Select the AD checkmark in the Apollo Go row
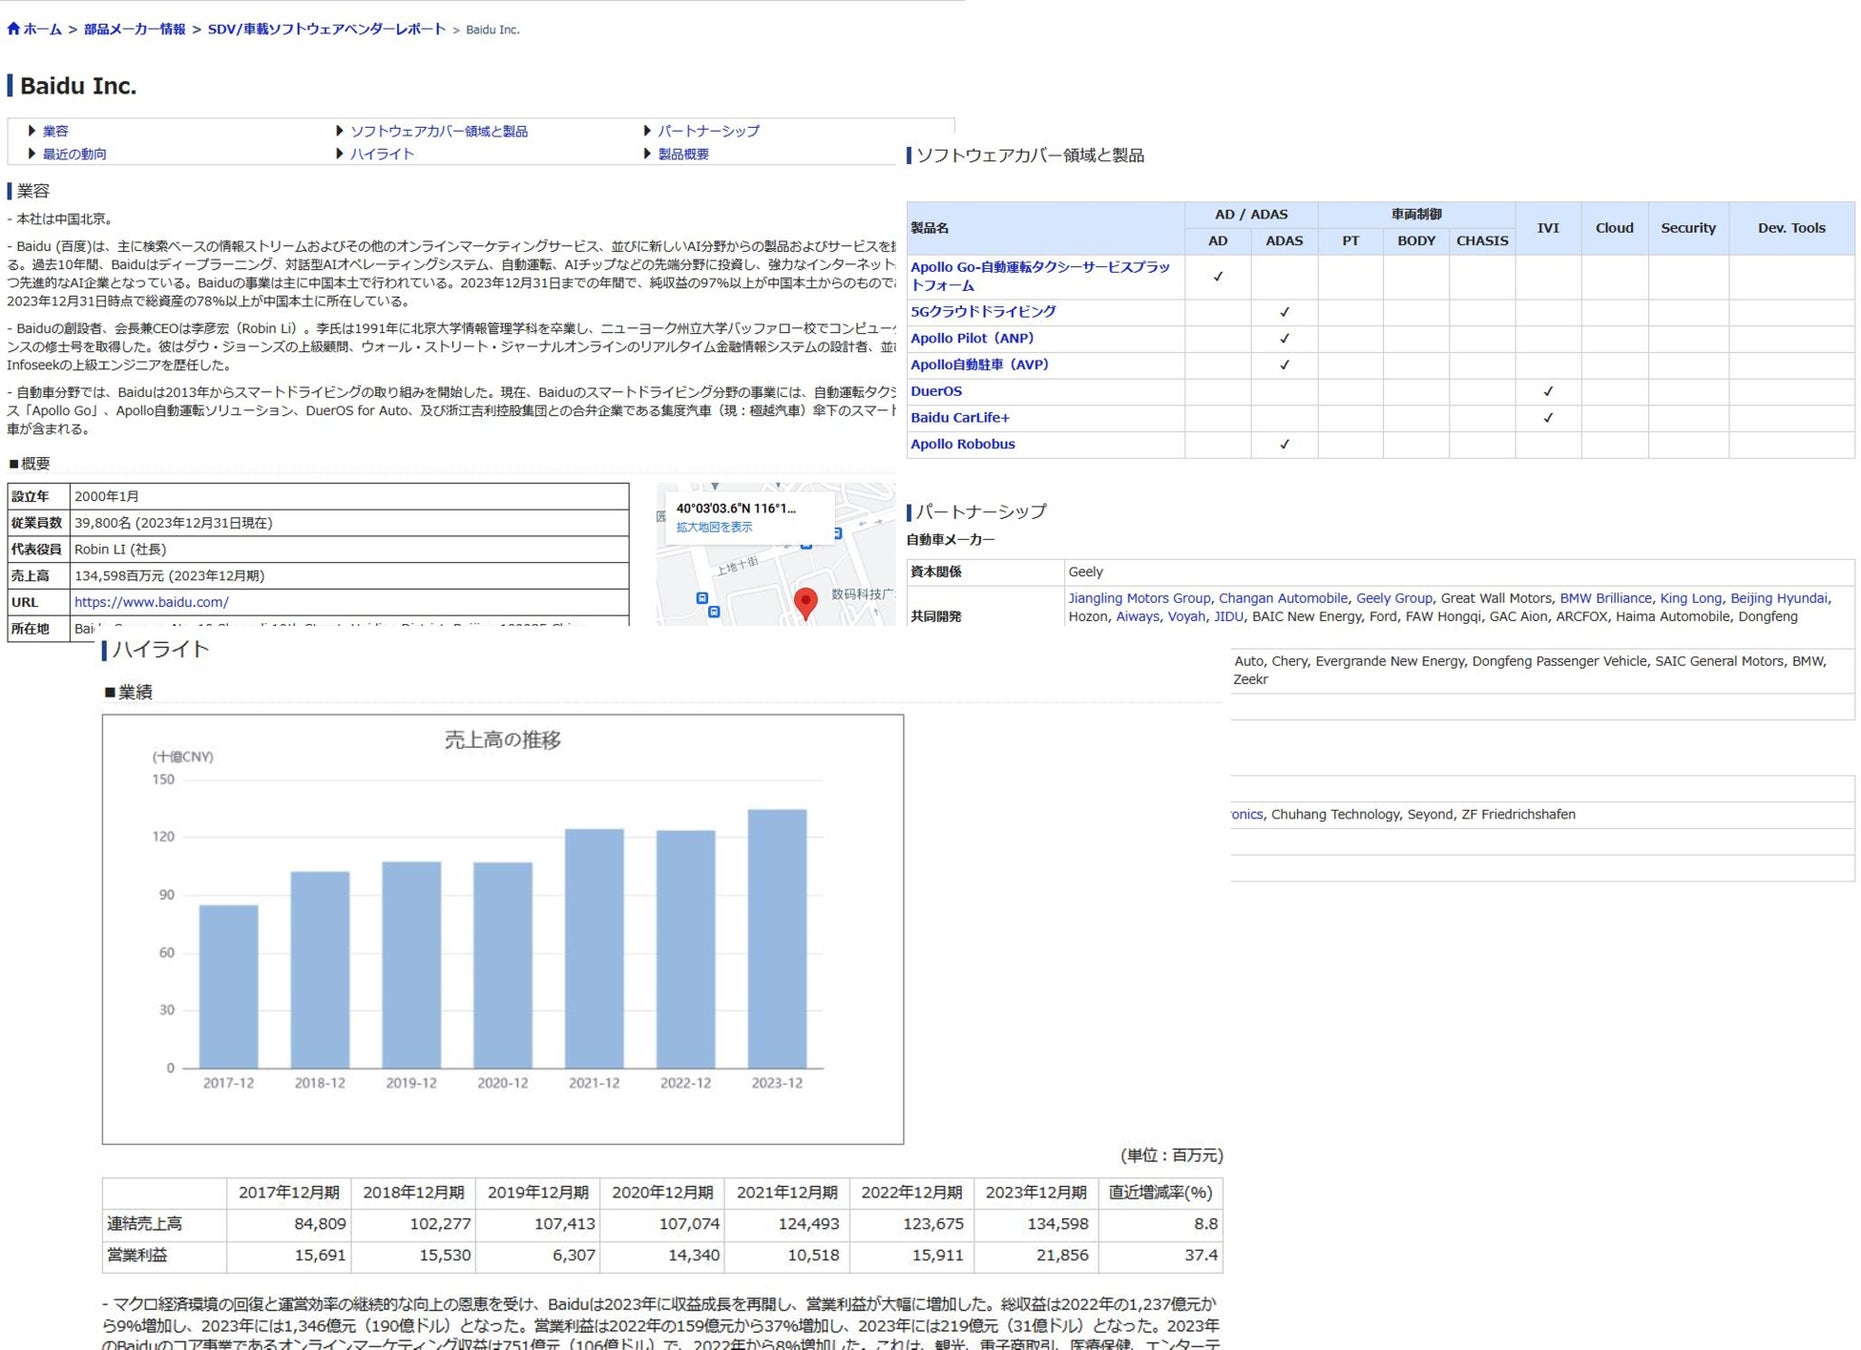The width and height of the screenshot is (1861, 1350). click(x=1217, y=277)
